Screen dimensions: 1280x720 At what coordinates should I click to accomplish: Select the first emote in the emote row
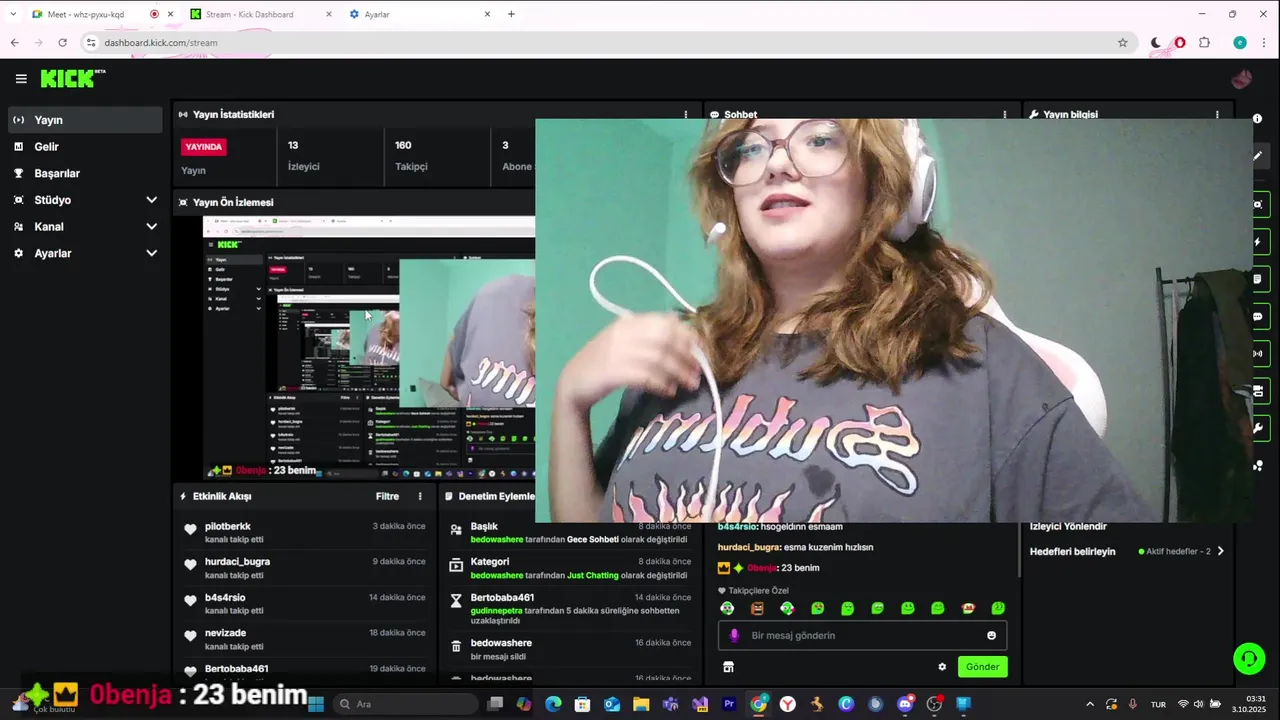(727, 608)
